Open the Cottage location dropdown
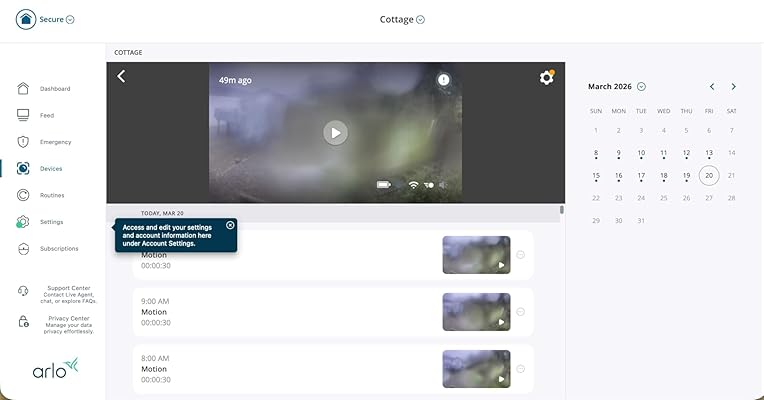The width and height of the screenshot is (764, 400). [x=402, y=19]
